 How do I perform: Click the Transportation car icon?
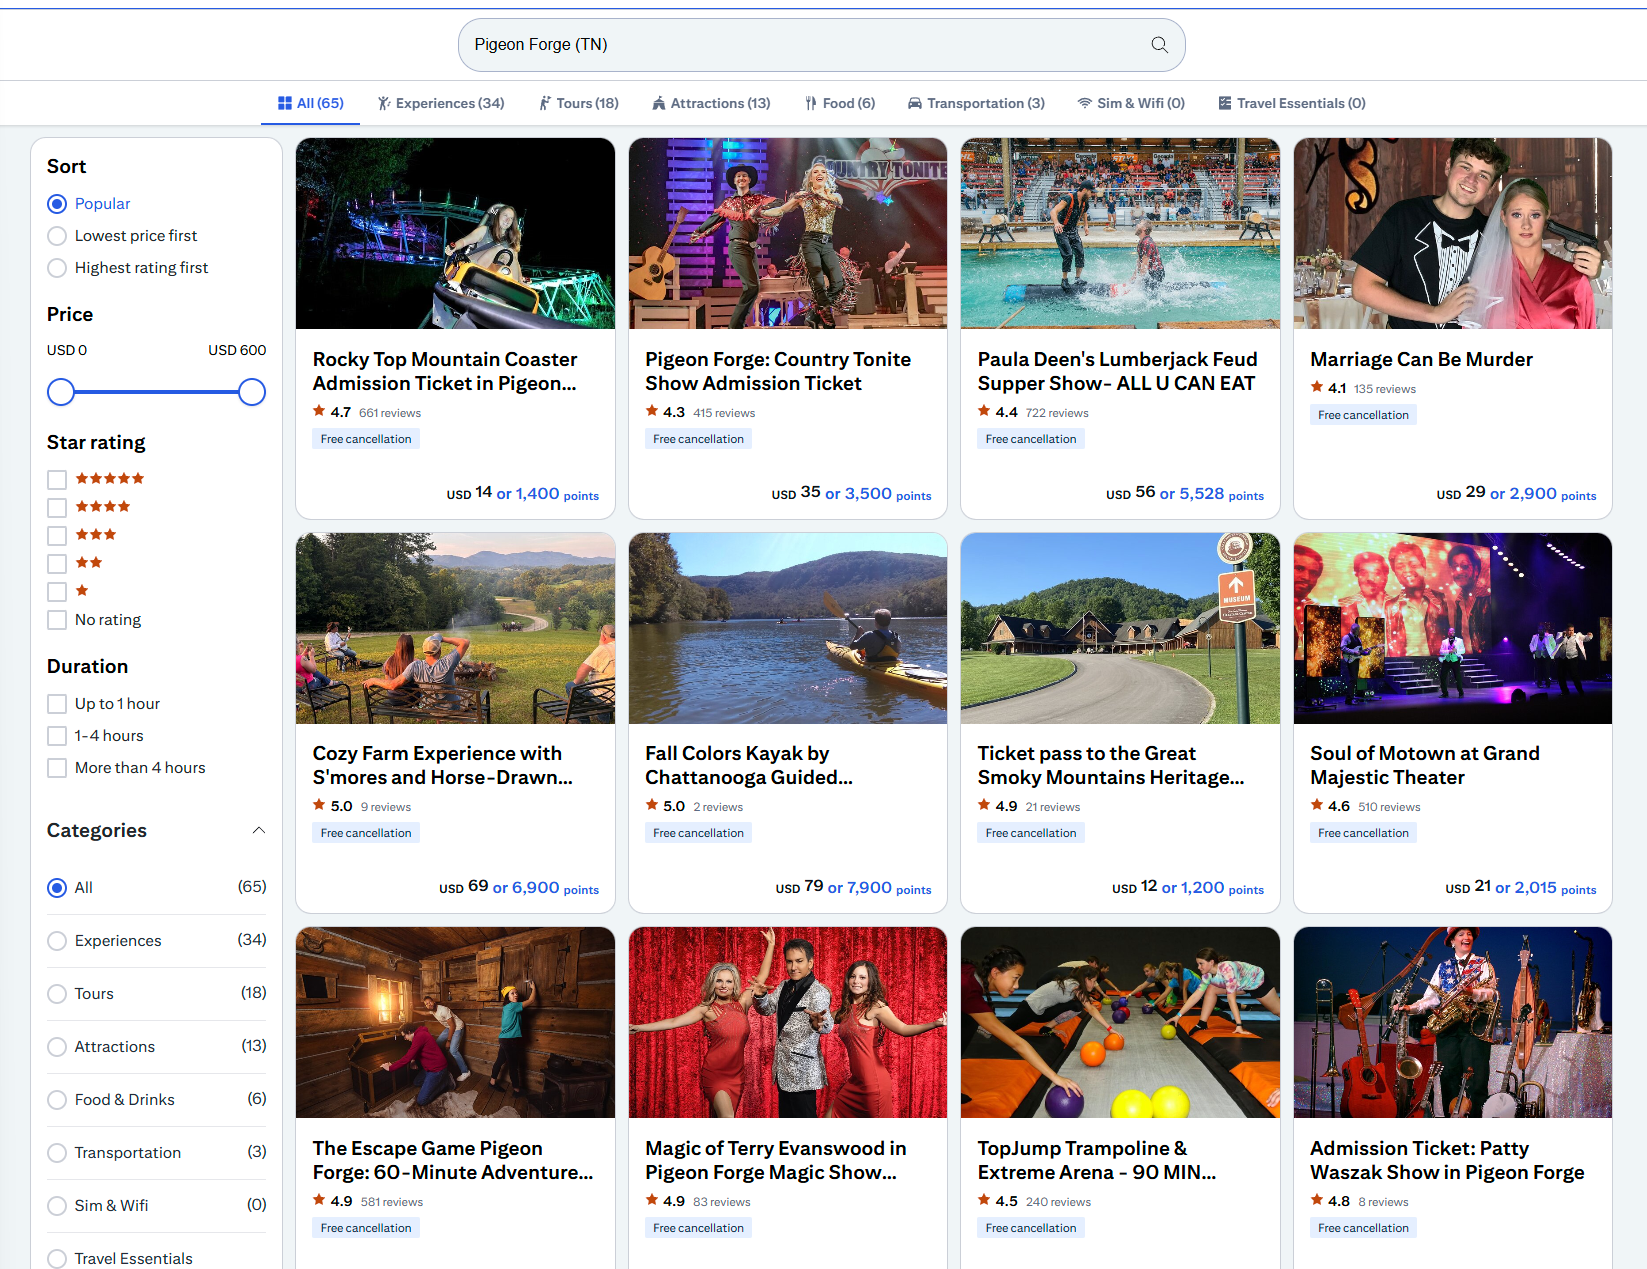915,103
